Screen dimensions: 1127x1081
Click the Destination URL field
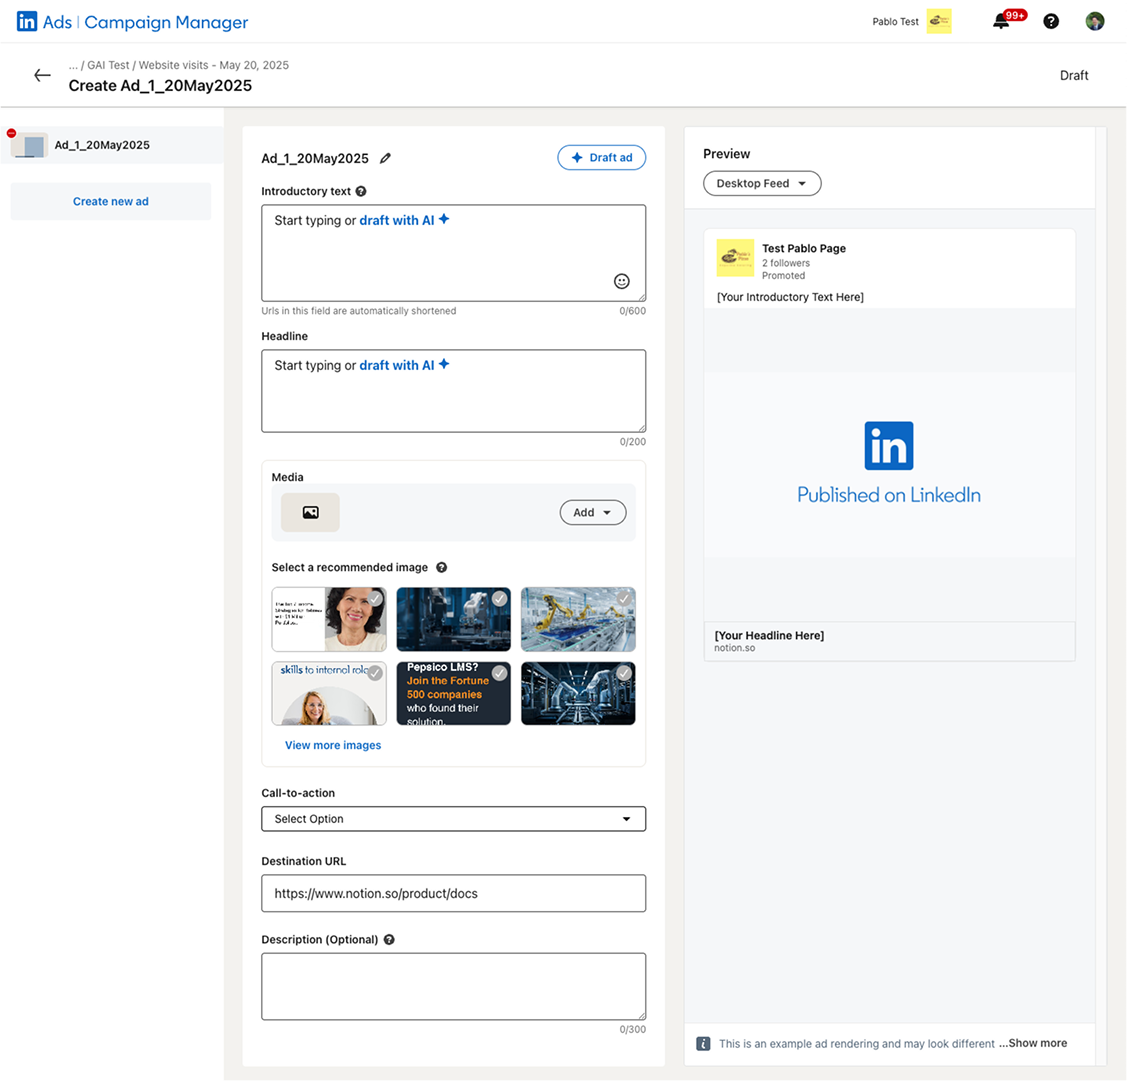[x=454, y=893]
